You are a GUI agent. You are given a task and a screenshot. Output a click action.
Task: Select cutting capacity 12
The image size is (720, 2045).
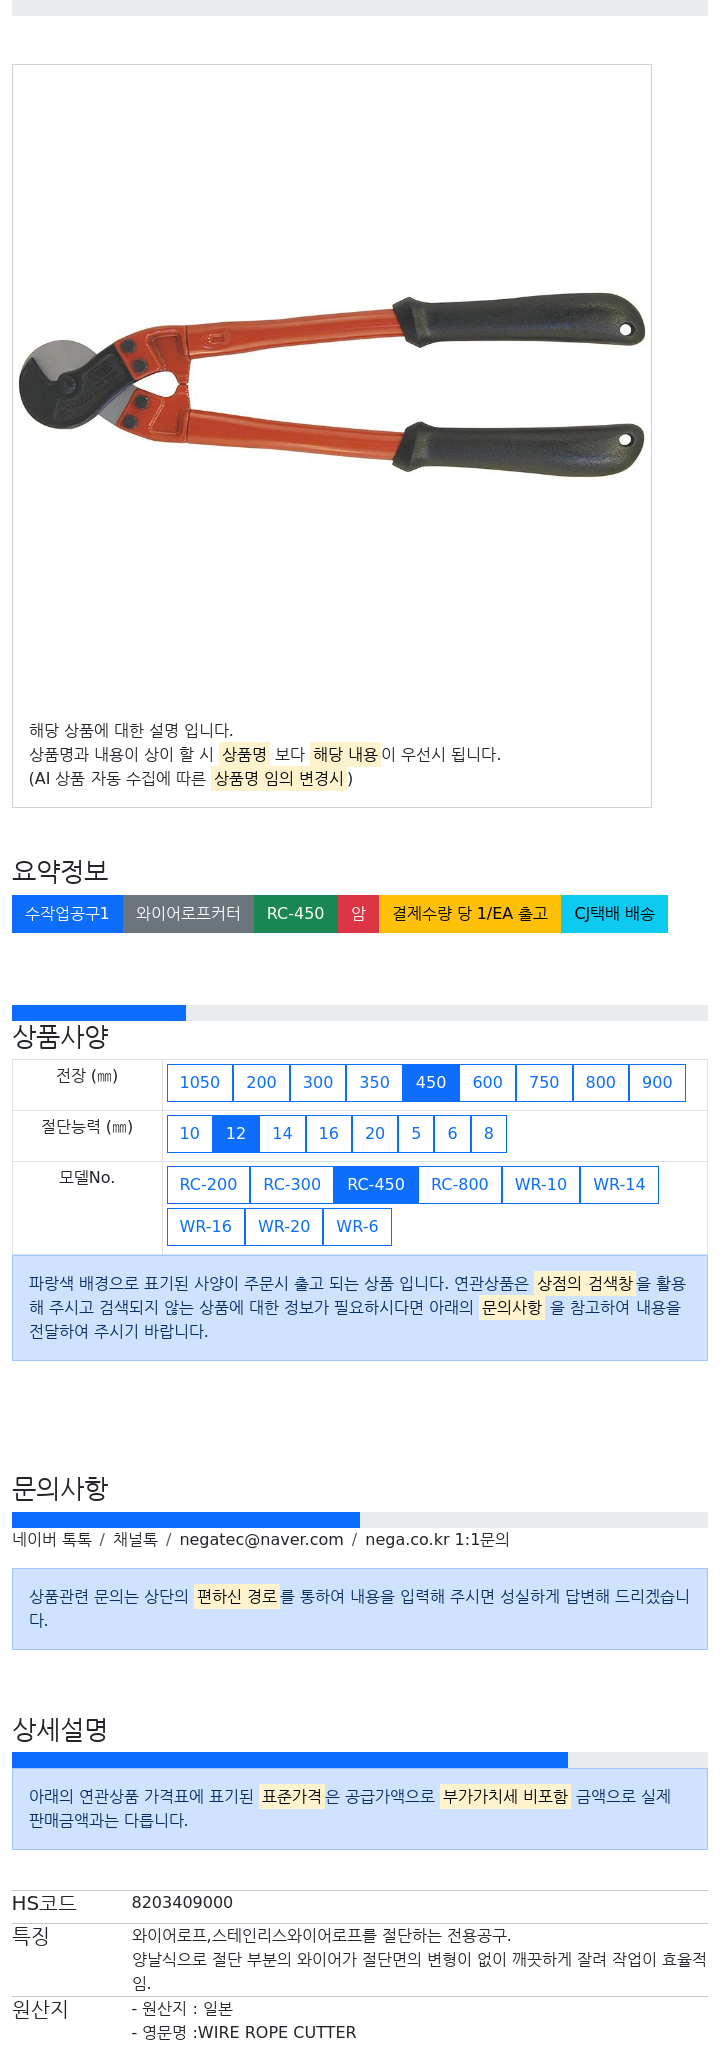point(236,1134)
